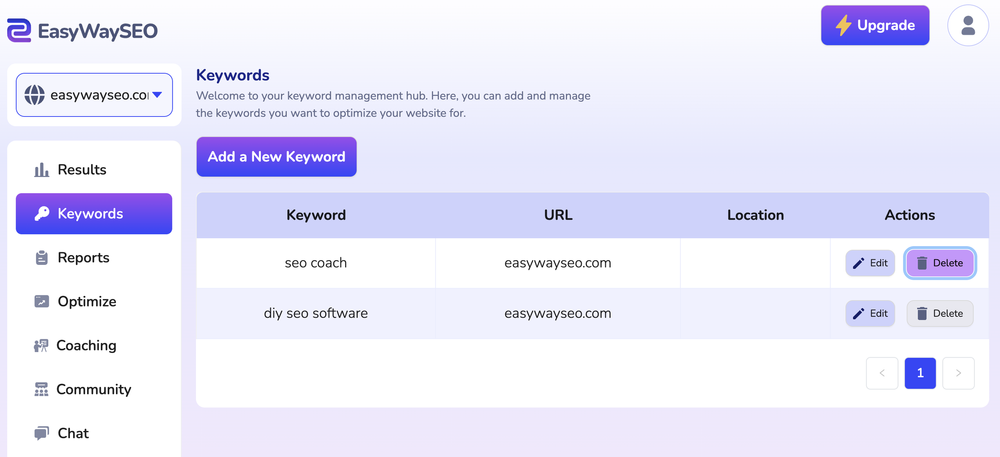Click the 'seo coach' keyword cell
The width and height of the screenshot is (1000, 457).
coord(316,263)
